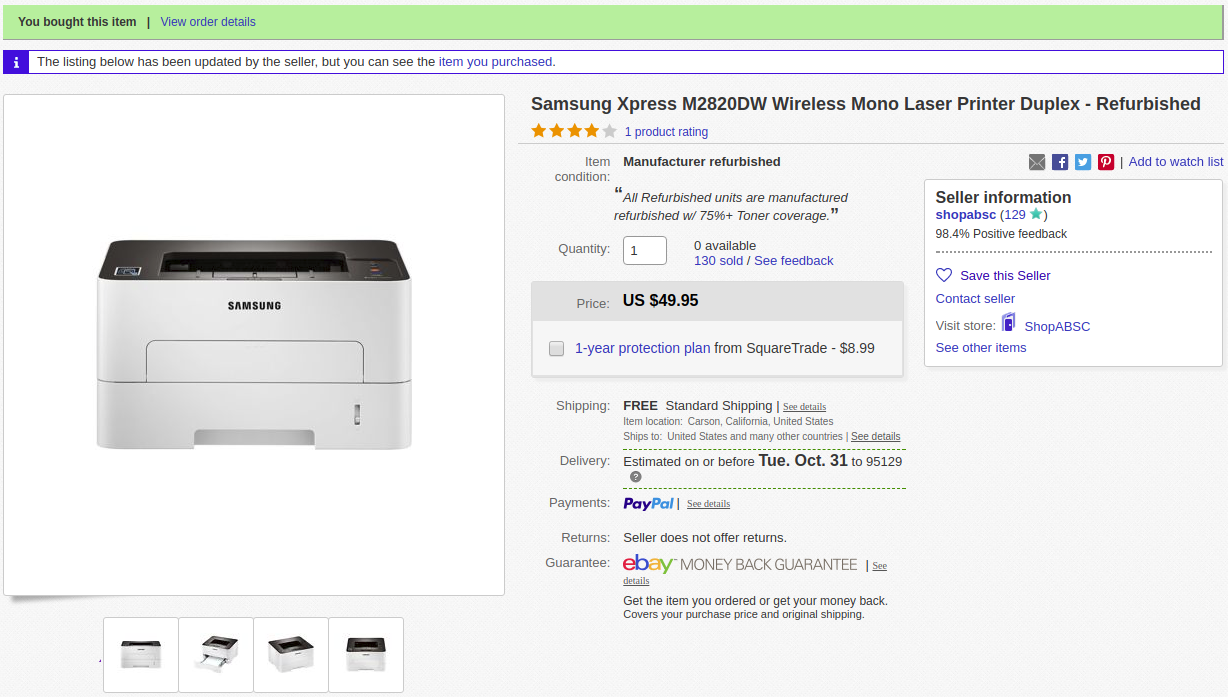Viewport: 1228px width, 697px height.
Task: Select third thumbnail showing printer top angle
Action: click(291, 654)
